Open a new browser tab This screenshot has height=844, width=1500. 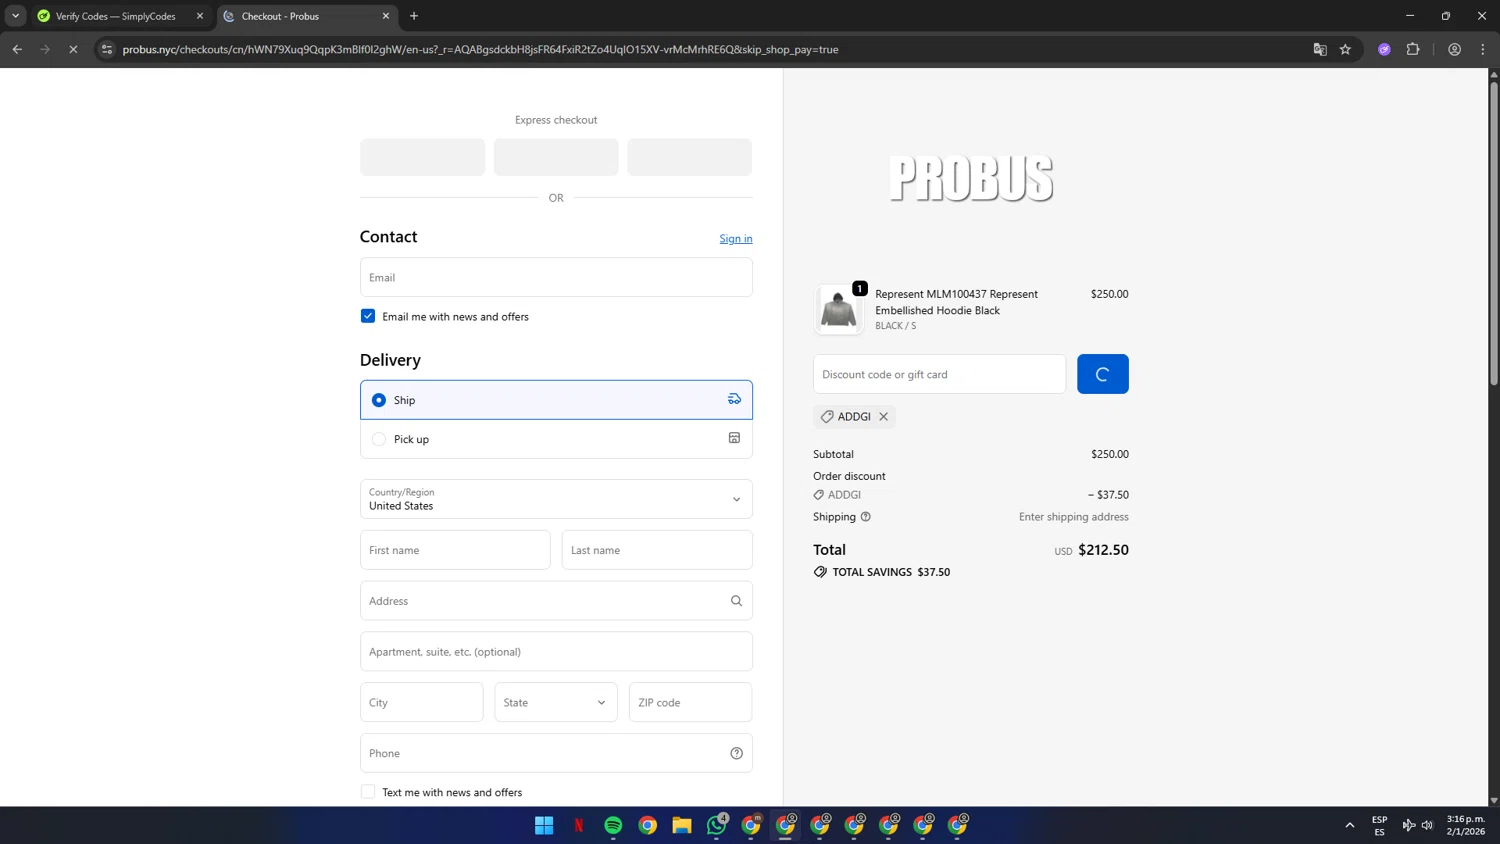pos(414,16)
